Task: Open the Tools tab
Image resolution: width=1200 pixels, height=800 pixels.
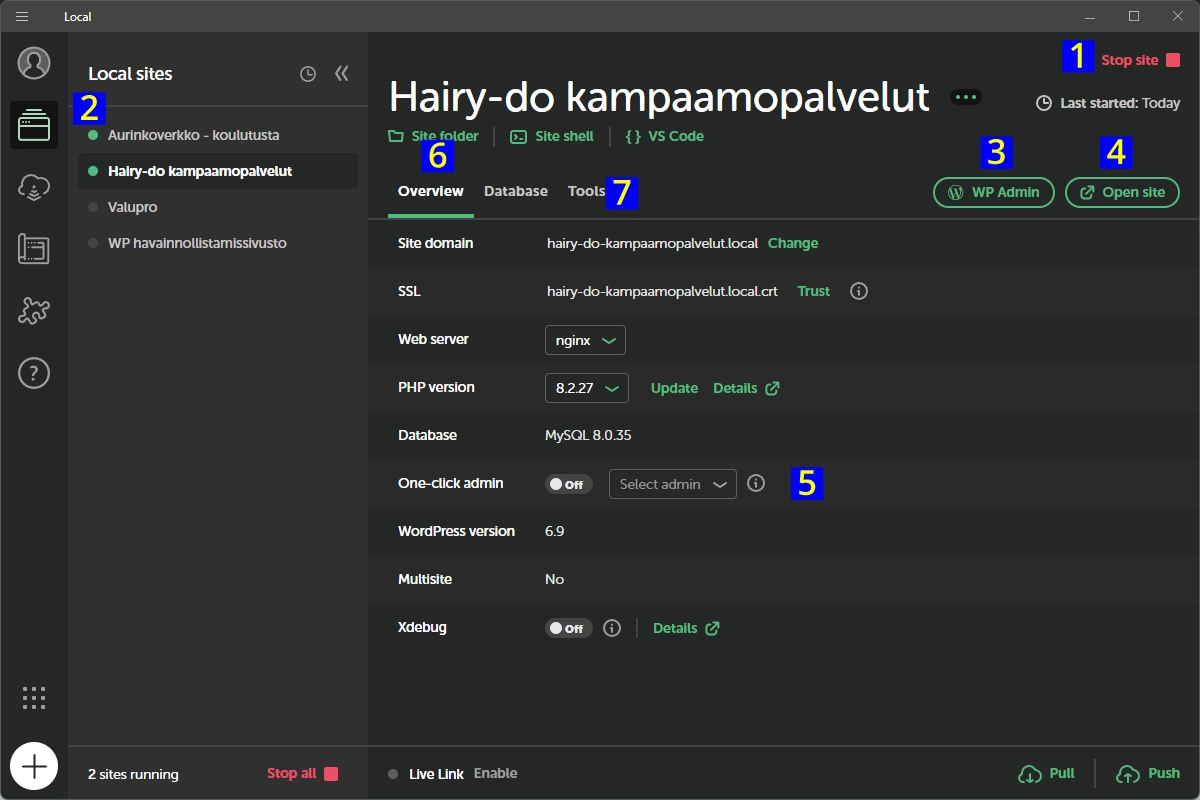Action: (586, 190)
